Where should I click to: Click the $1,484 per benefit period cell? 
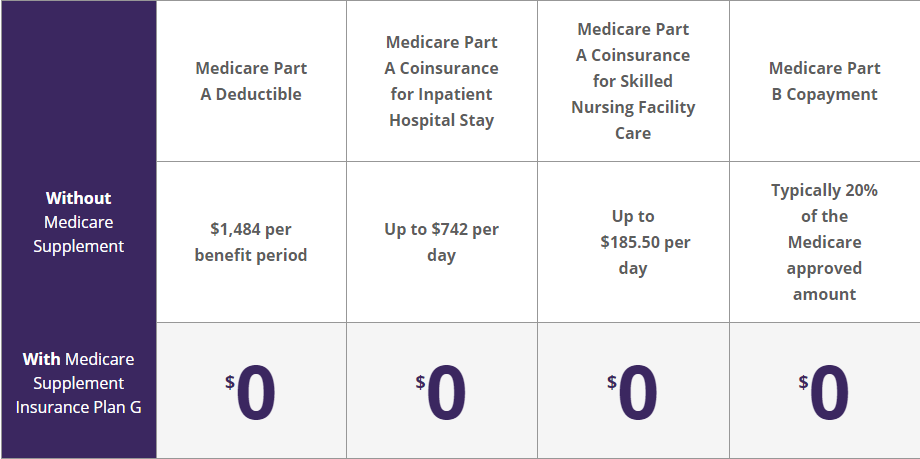pyautogui.click(x=251, y=242)
